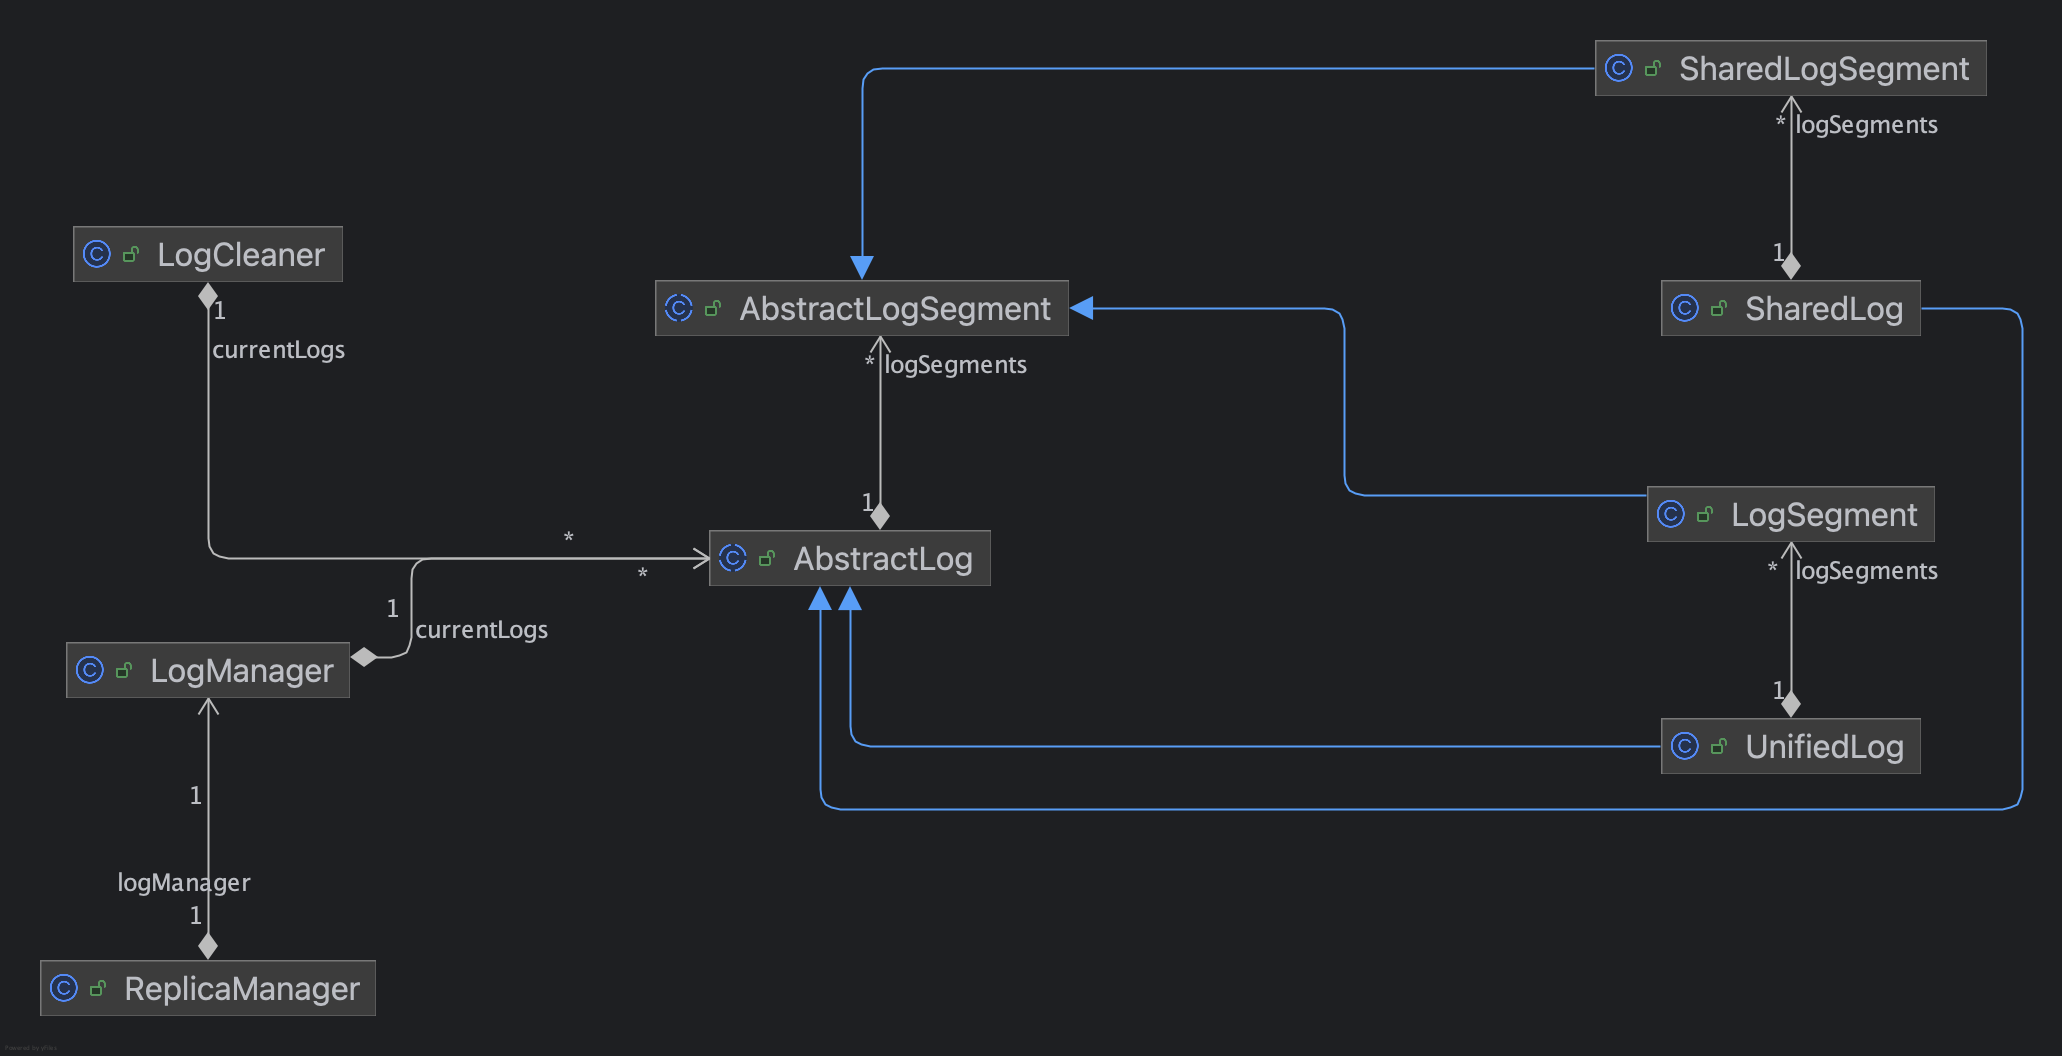Click the logSegments label under AbstractLogSegment
Viewport: 2062px width, 1056px height.
tap(955, 365)
